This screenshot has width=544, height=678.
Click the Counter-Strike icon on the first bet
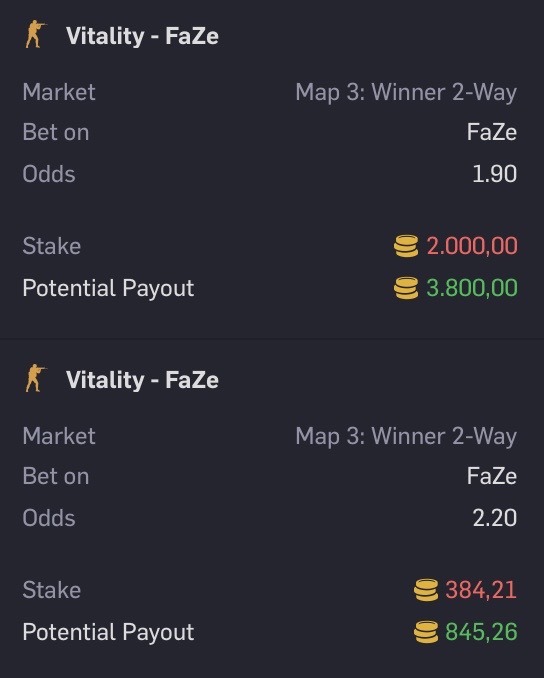pos(35,34)
